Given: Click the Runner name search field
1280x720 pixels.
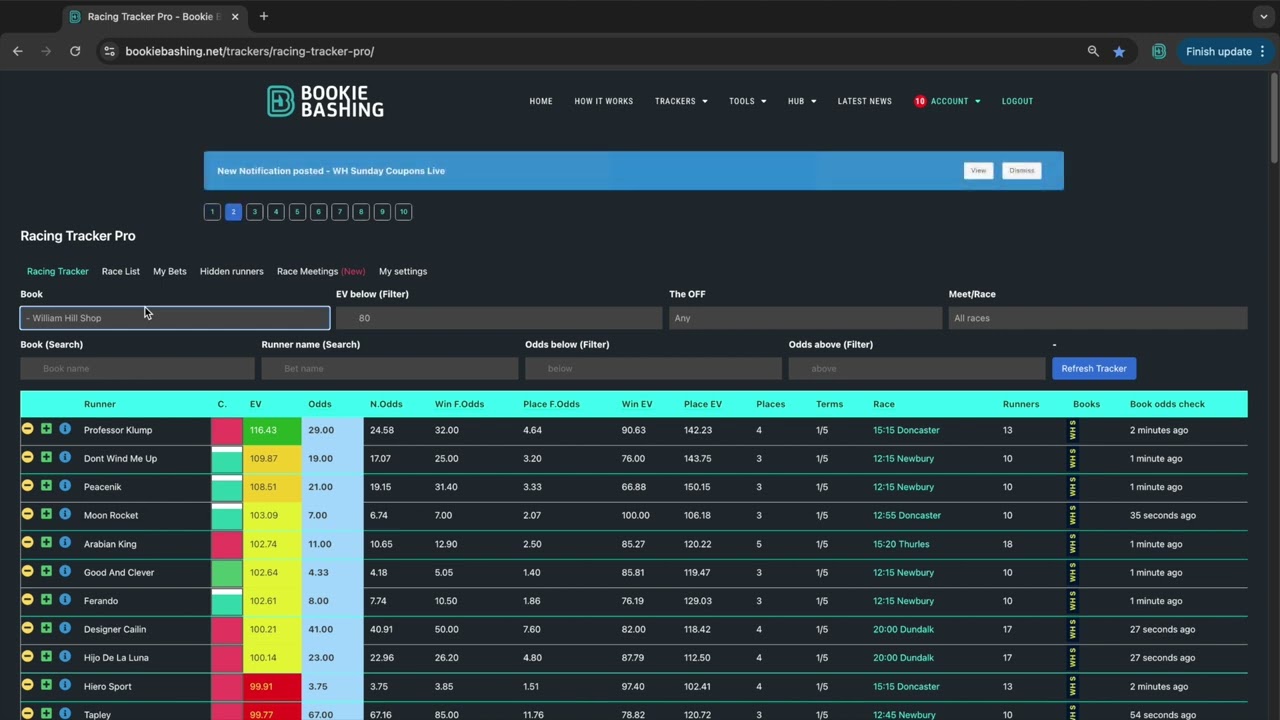Looking at the screenshot, I should tap(389, 368).
